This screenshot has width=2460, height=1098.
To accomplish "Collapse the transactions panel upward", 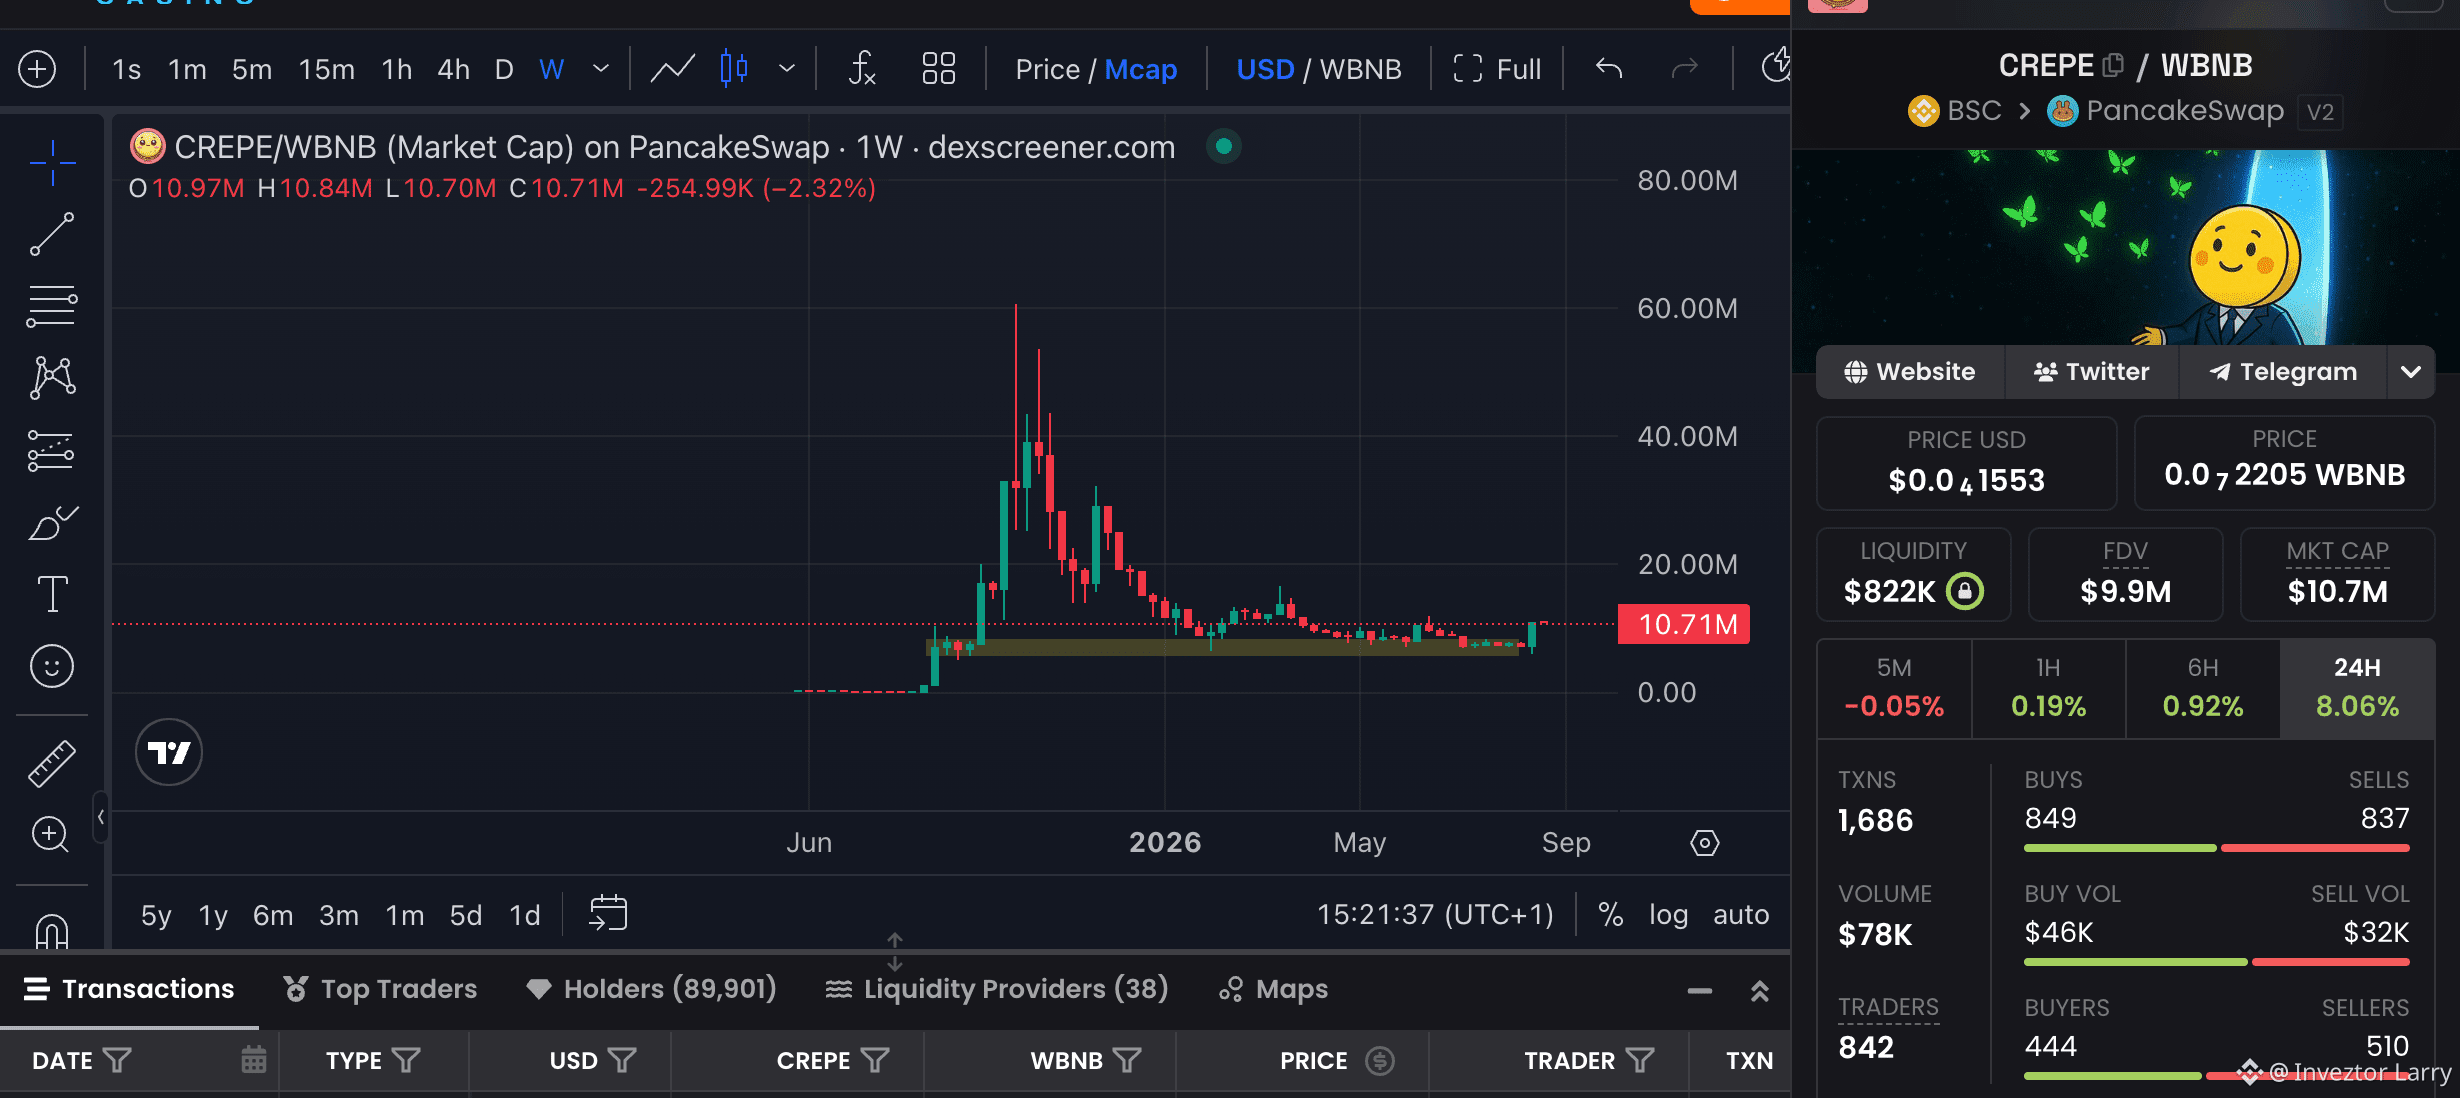I will 1760,991.
